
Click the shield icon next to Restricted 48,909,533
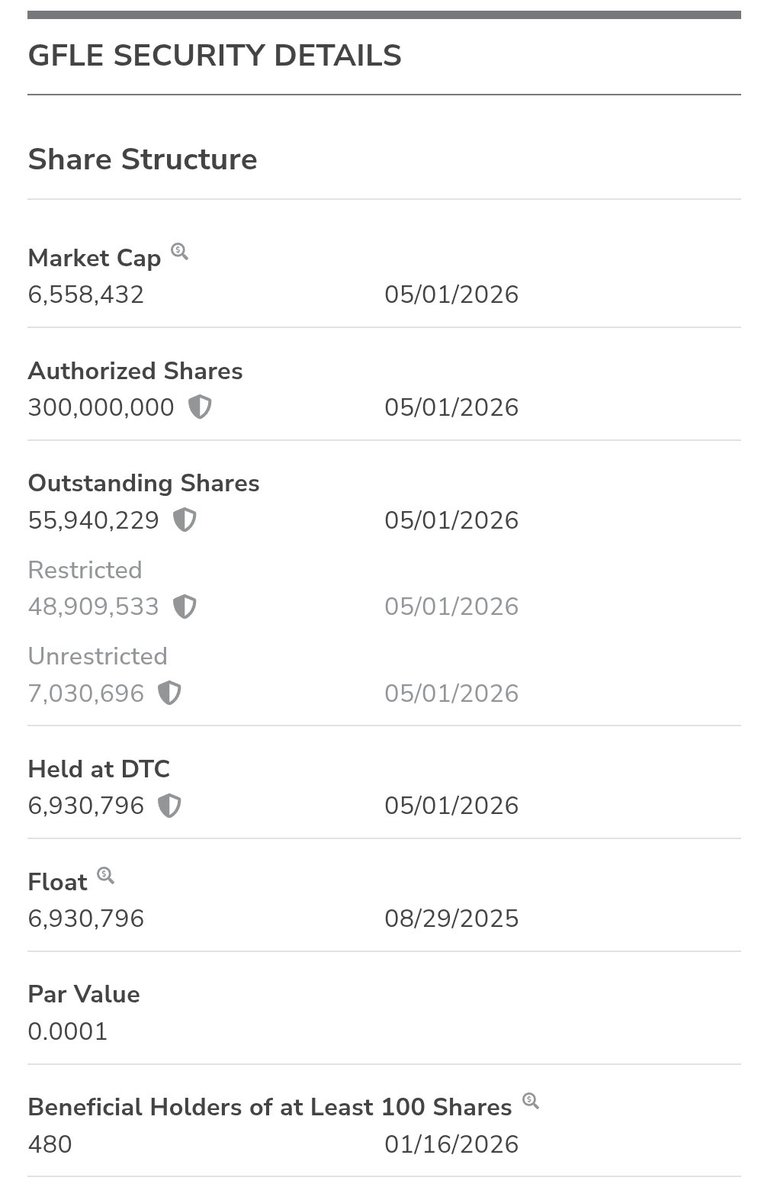tap(185, 606)
